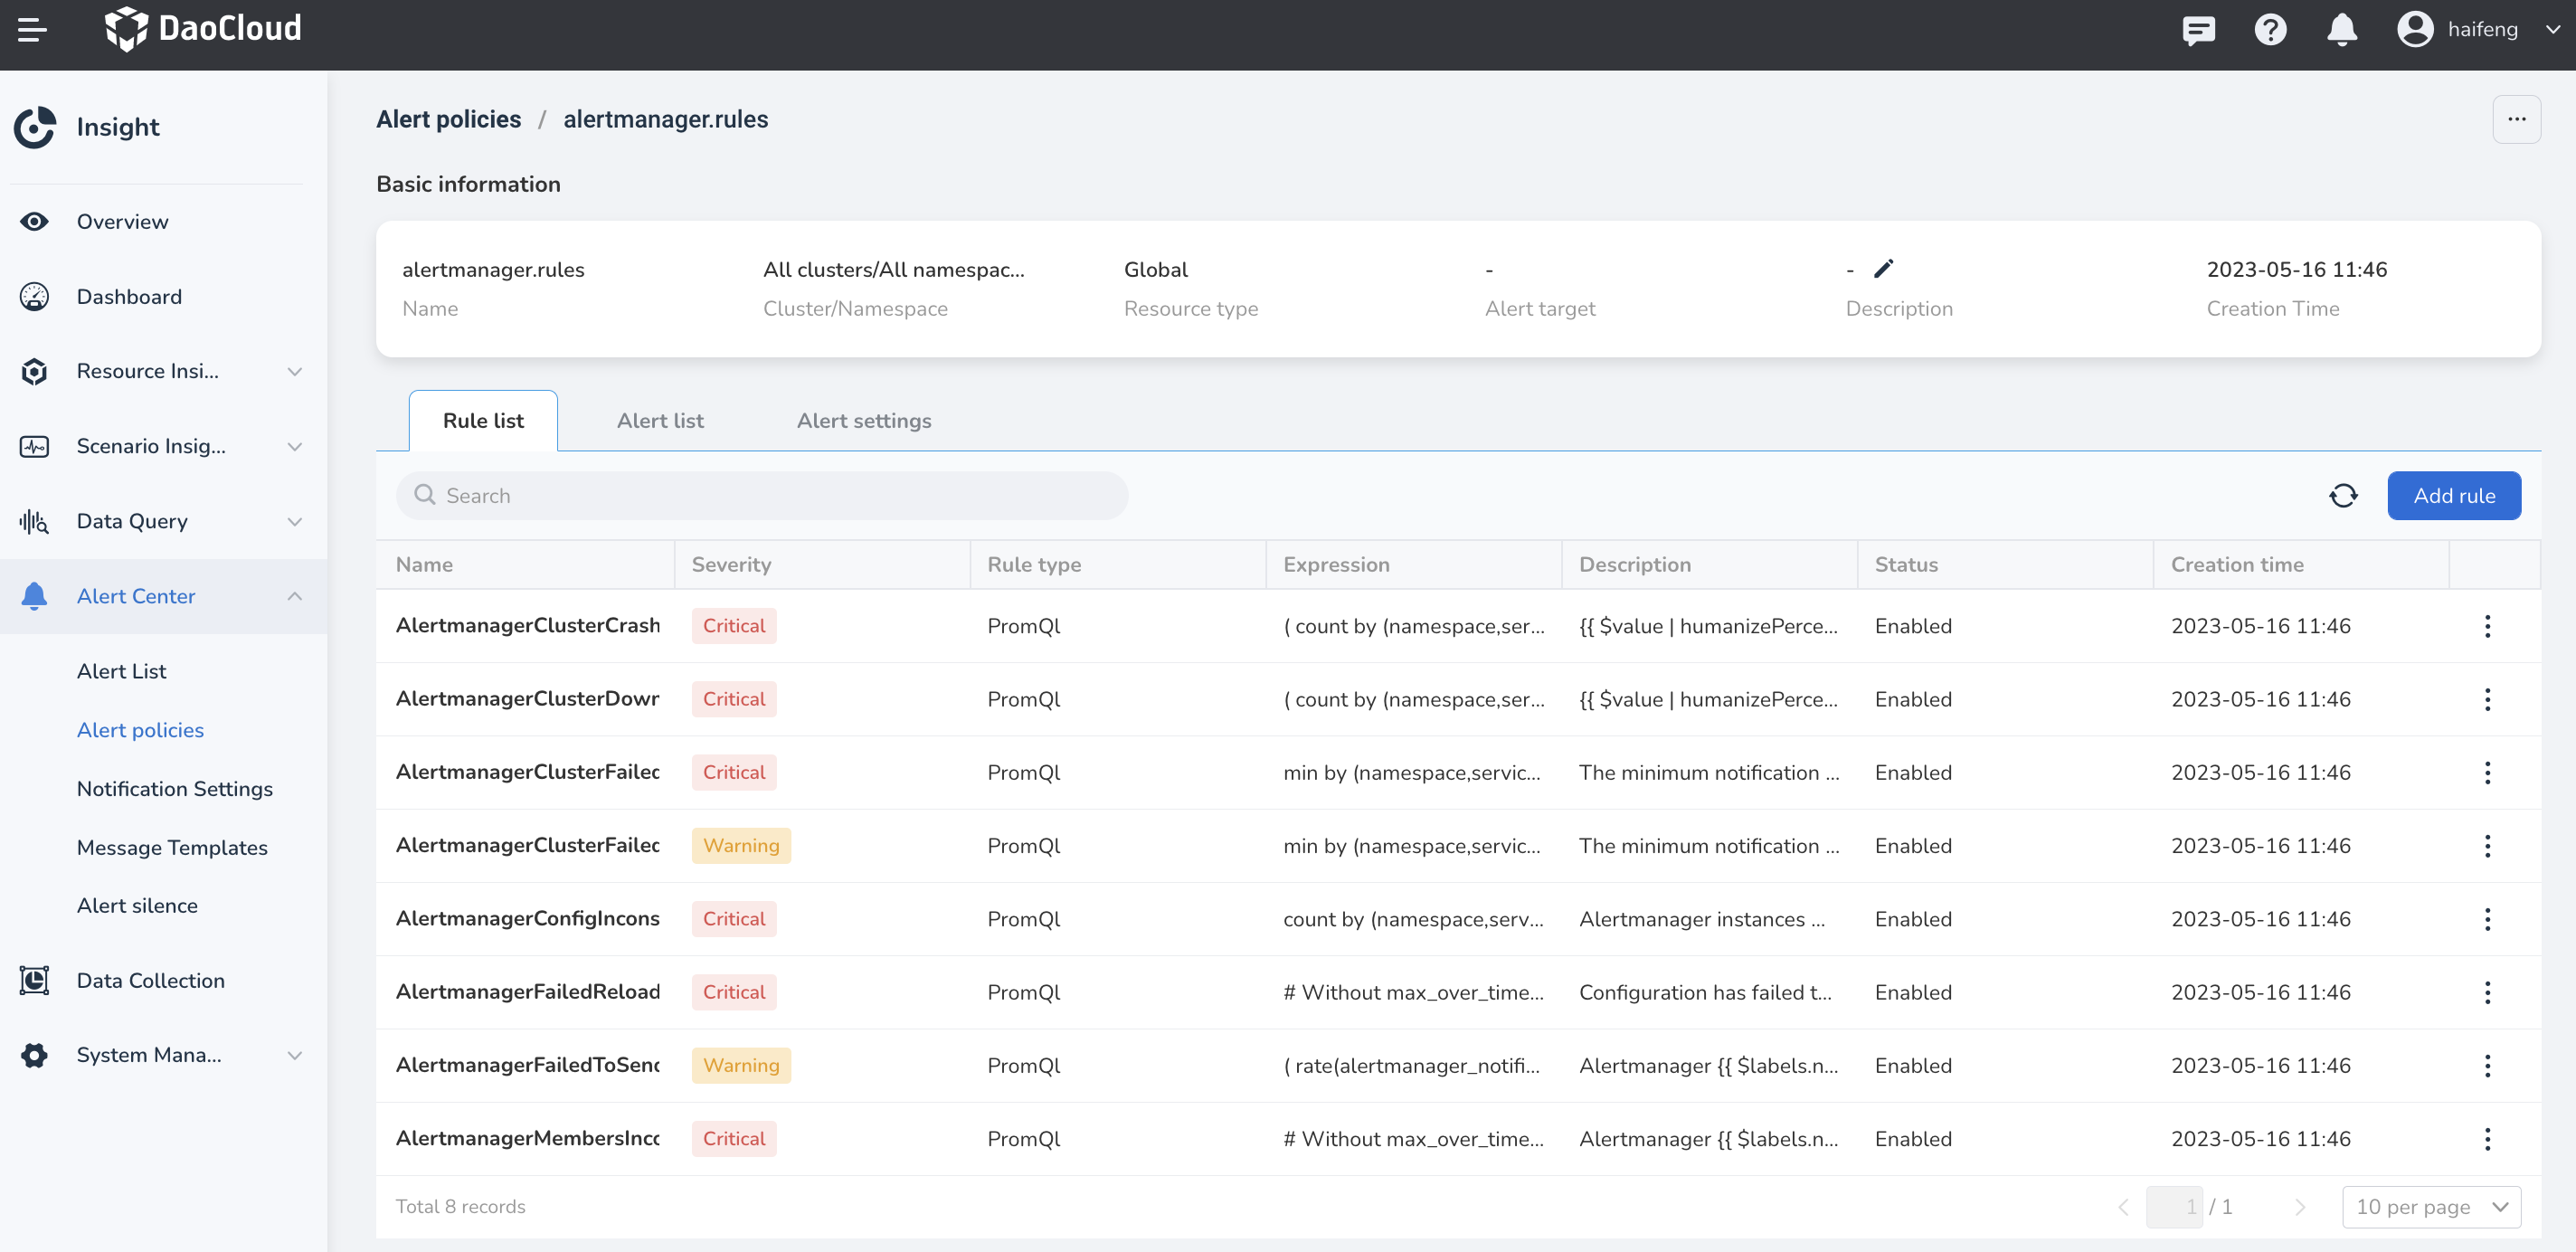This screenshot has width=2576, height=1252.
Task: Open Notification Settings in sidebar
Action: click(175, 789)
